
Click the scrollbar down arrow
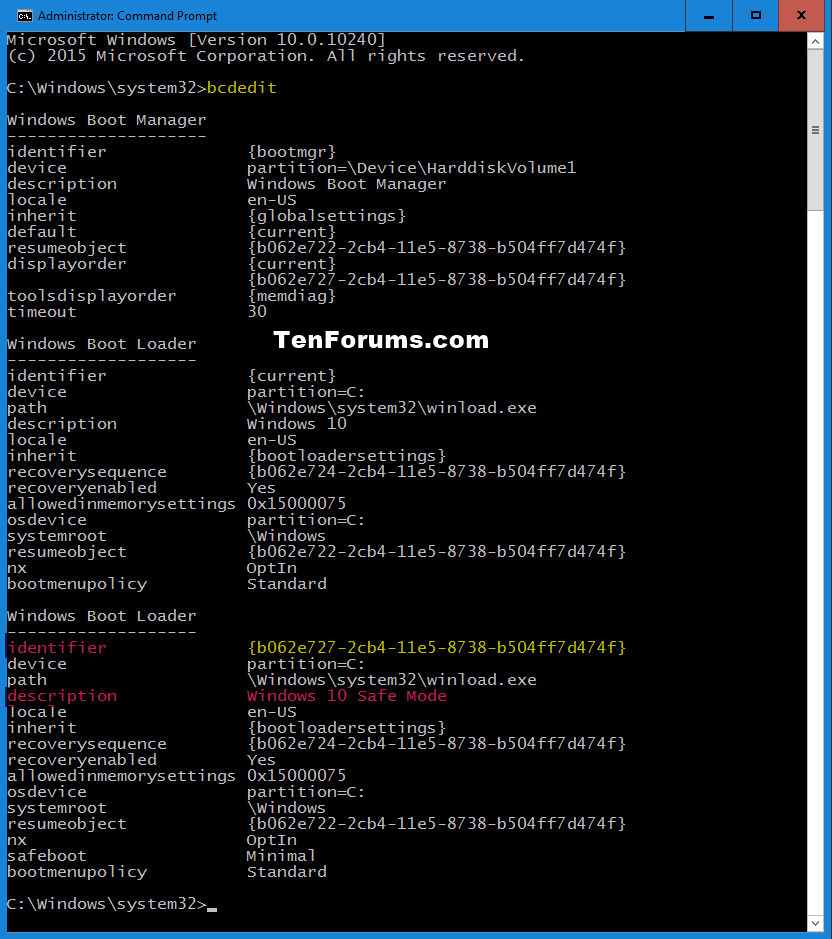[x=815, y=923]
